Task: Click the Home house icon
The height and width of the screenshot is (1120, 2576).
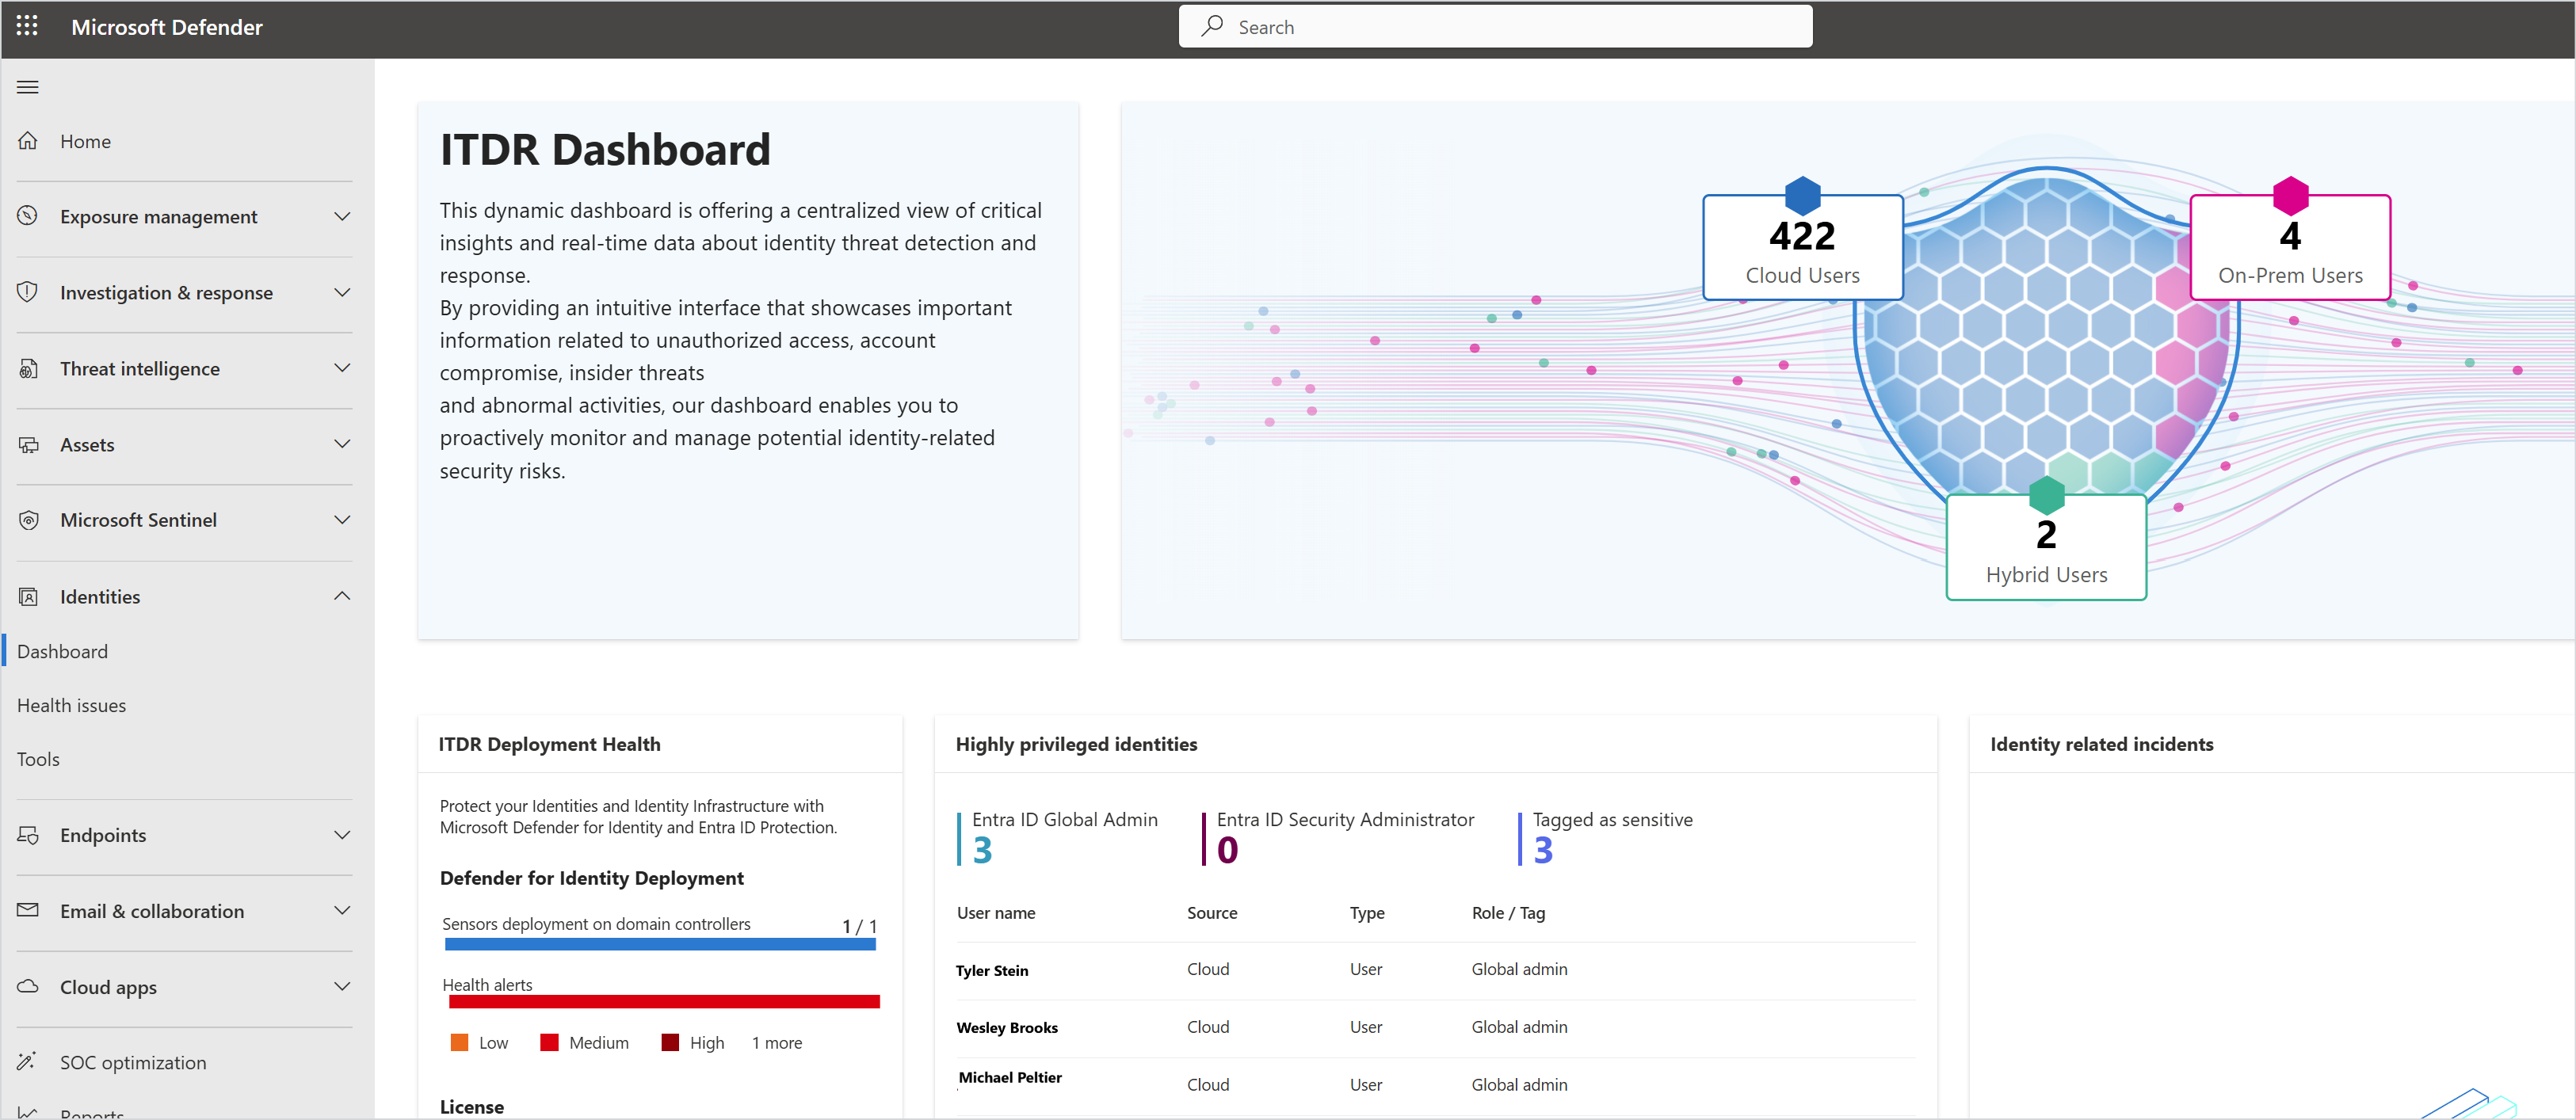Action: point(28,141)
